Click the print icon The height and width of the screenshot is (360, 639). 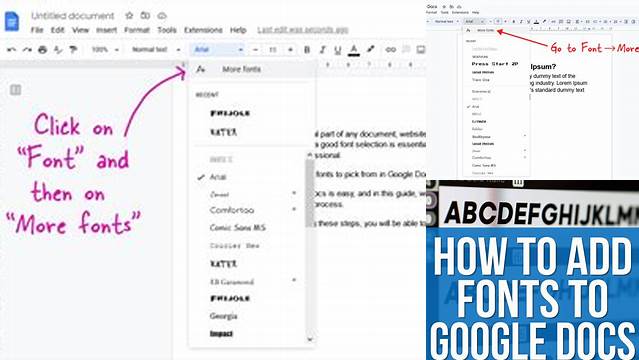point(42,50)
